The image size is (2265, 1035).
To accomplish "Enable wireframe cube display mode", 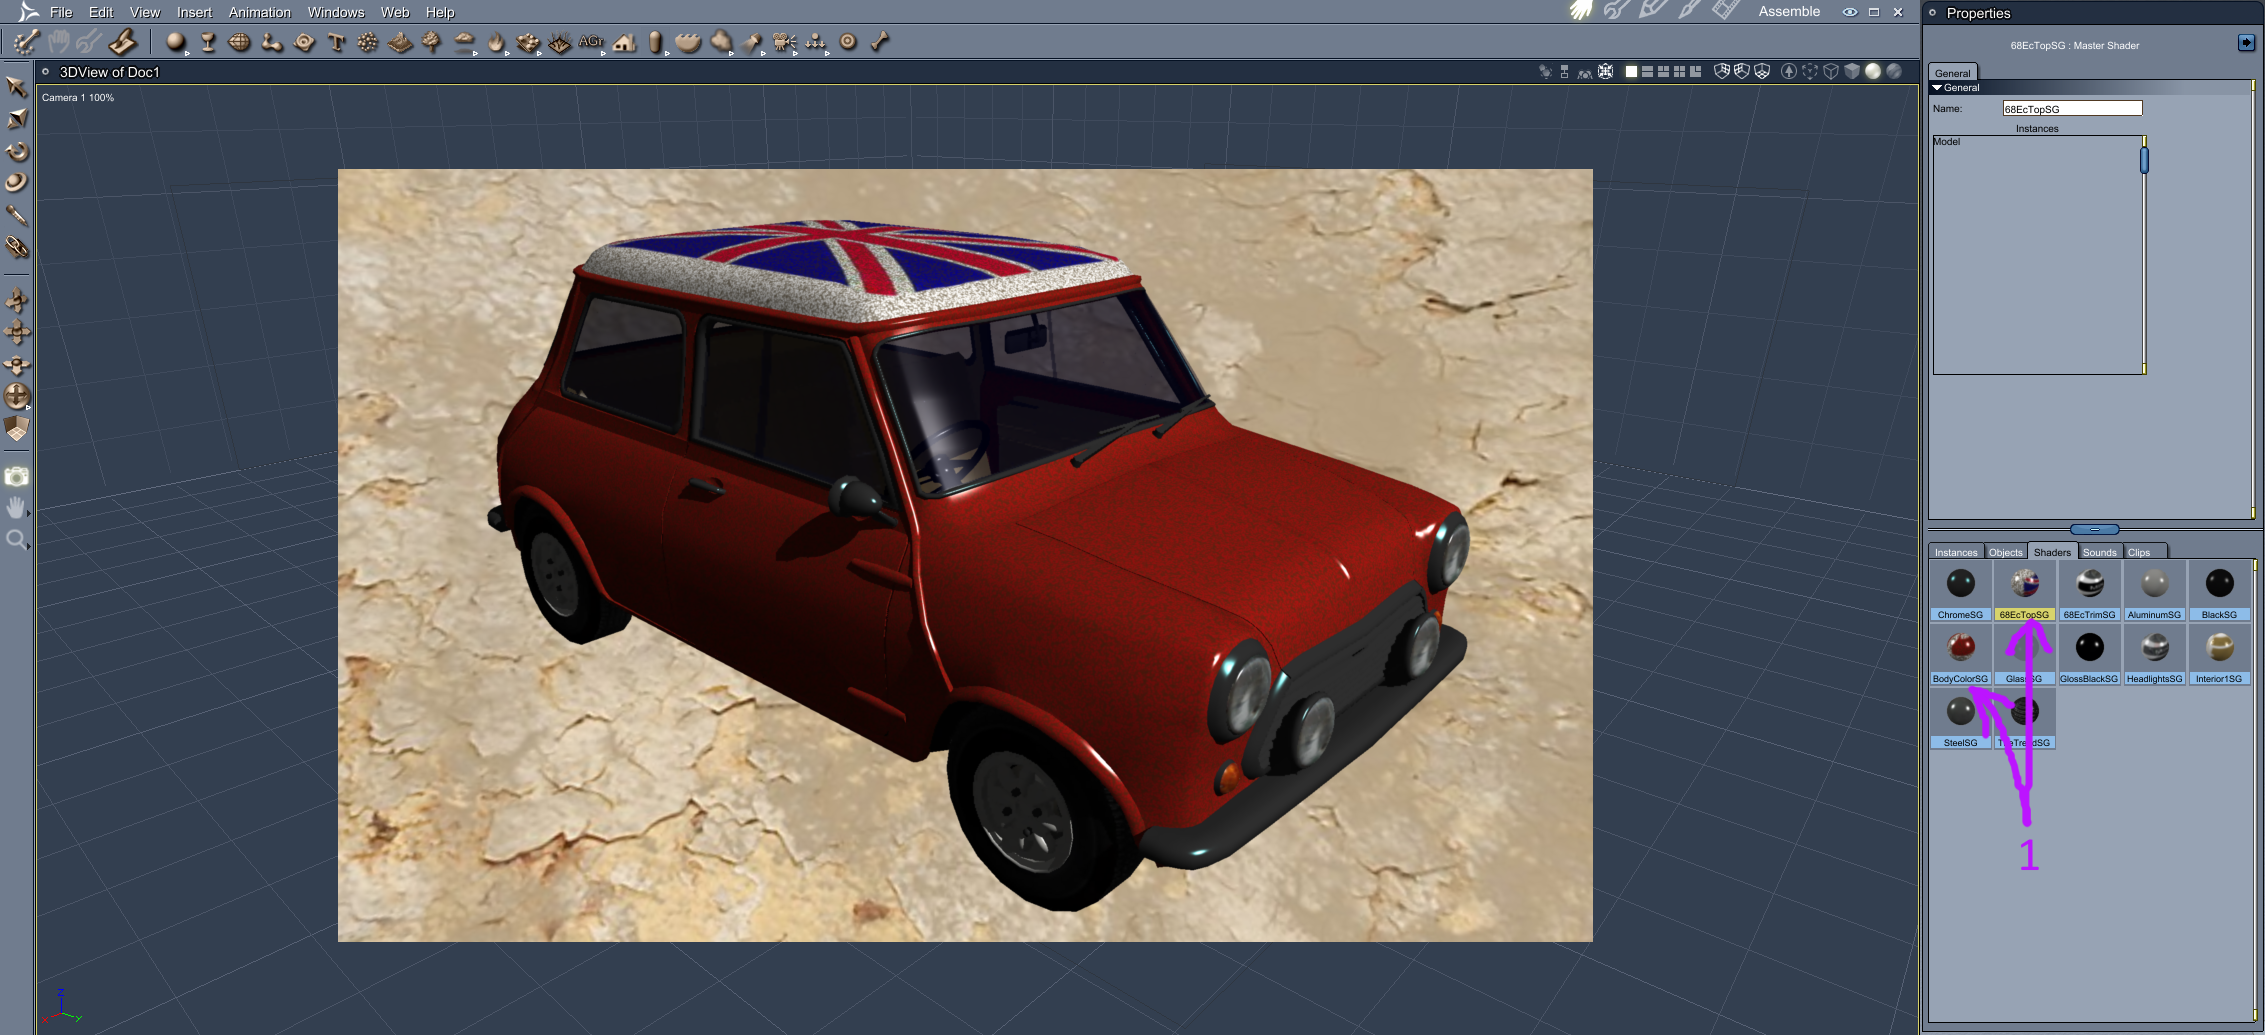I will [1831, 71].
